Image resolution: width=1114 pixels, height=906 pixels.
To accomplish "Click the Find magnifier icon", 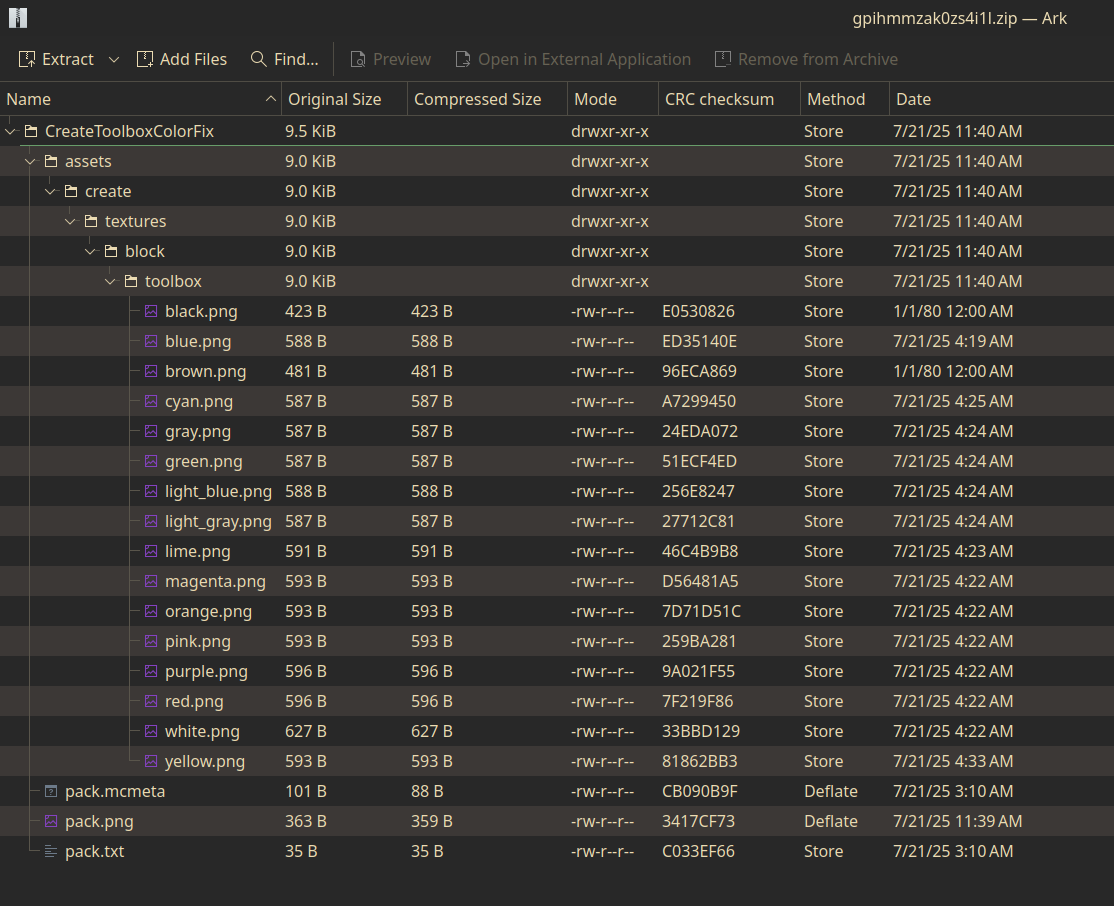I will 259,59.
